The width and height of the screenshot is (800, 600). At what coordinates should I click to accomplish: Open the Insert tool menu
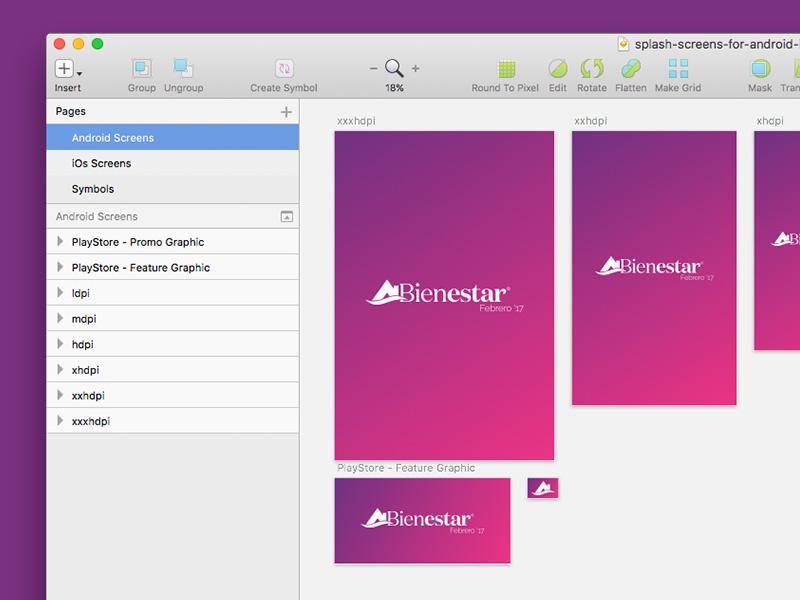point(63,70)
